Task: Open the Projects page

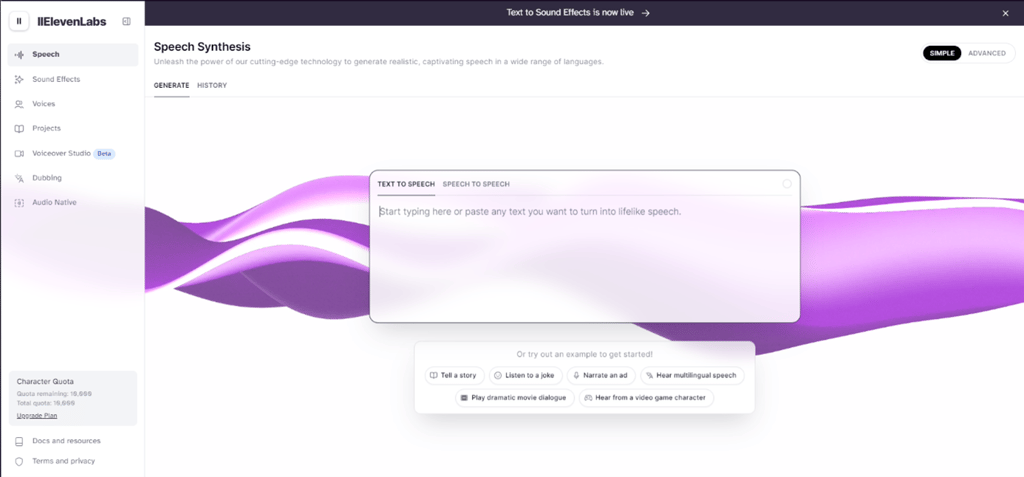Action: coord(73,129)
